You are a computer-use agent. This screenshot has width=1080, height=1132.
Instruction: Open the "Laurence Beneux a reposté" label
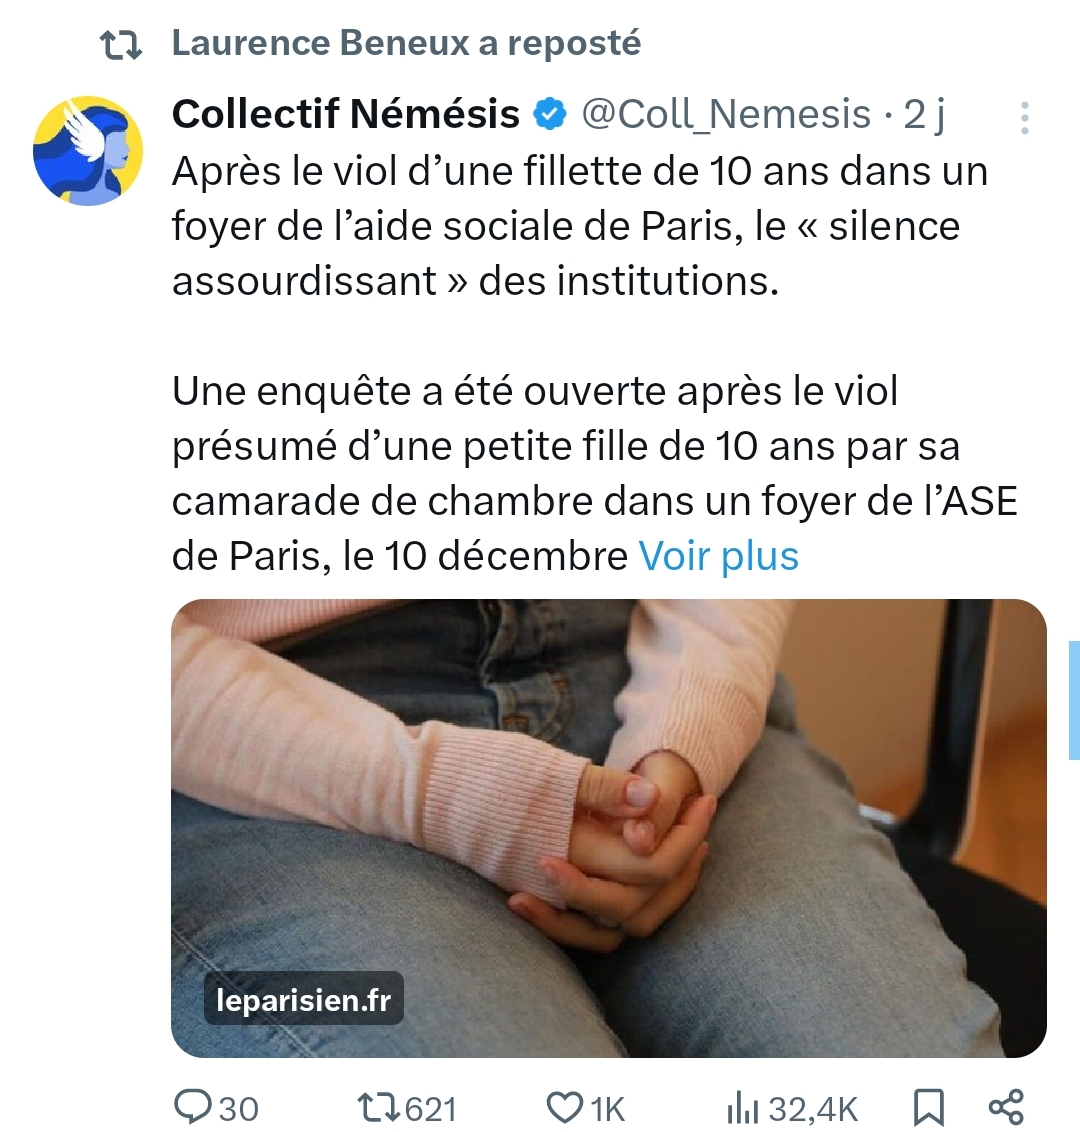406,43
